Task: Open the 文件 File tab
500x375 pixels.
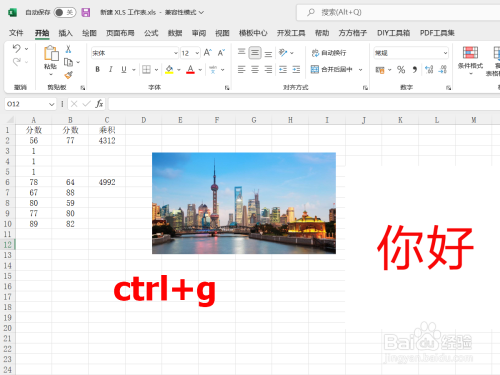Action: coord(16,33)
